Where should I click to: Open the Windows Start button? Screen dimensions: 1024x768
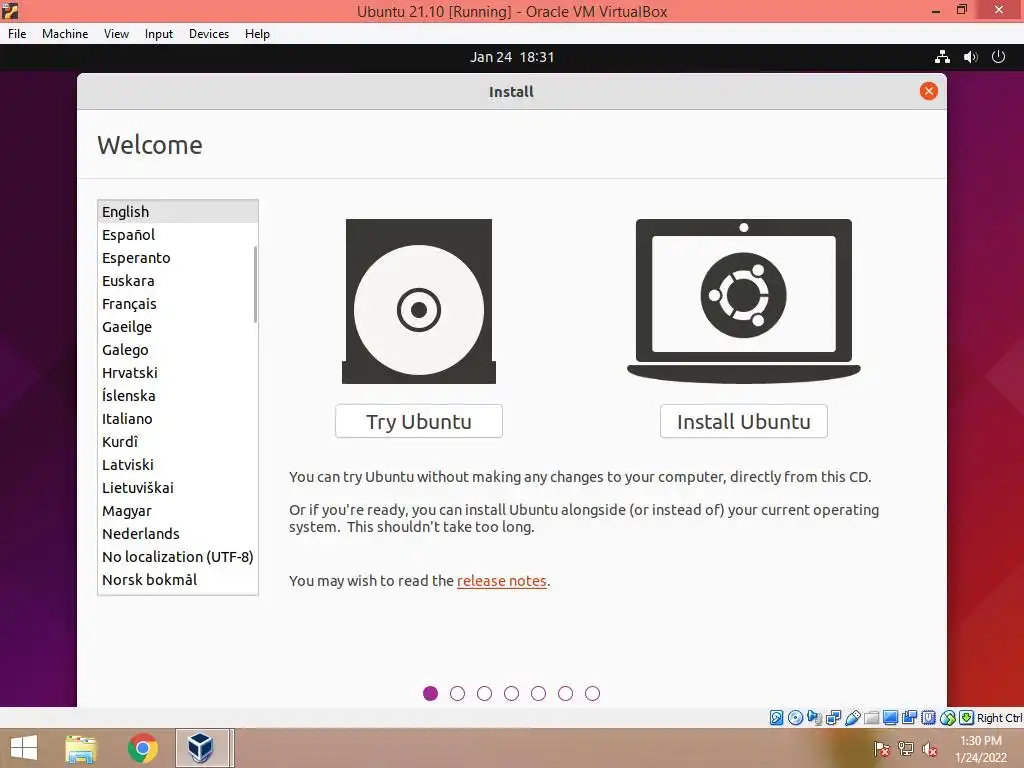pyautogui.click(x=24, y=748)
